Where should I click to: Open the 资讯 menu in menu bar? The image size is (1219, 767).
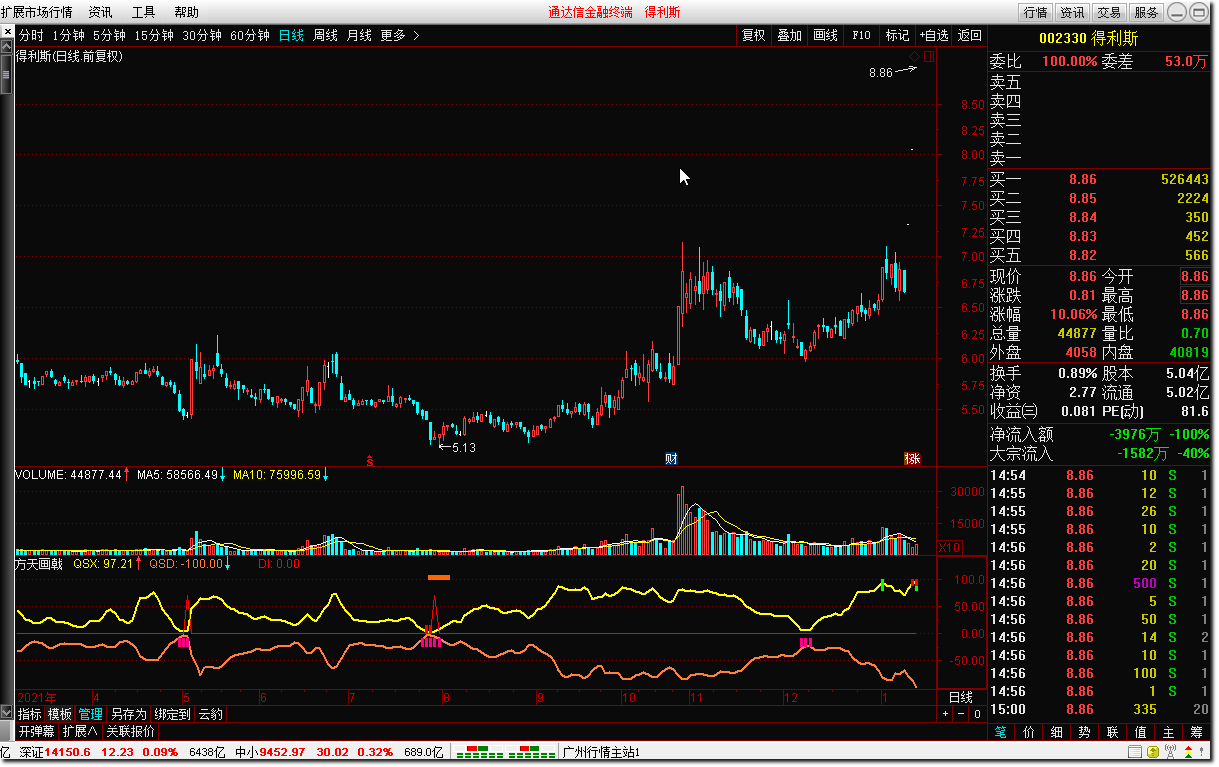click(x=100, y=12)
